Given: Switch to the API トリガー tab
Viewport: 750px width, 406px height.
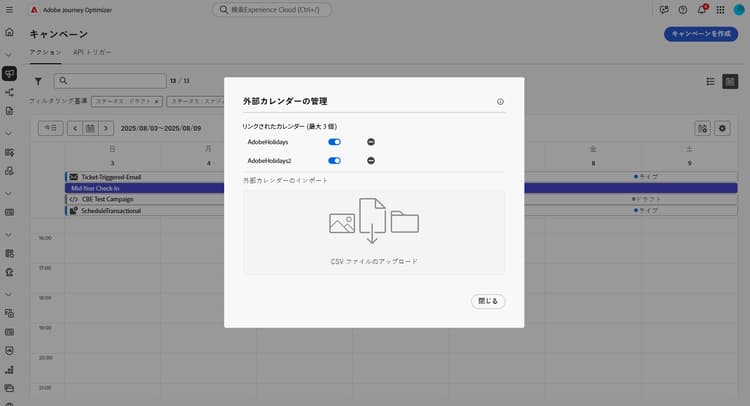Looking at the screenshot, I should tap(92, 52).
